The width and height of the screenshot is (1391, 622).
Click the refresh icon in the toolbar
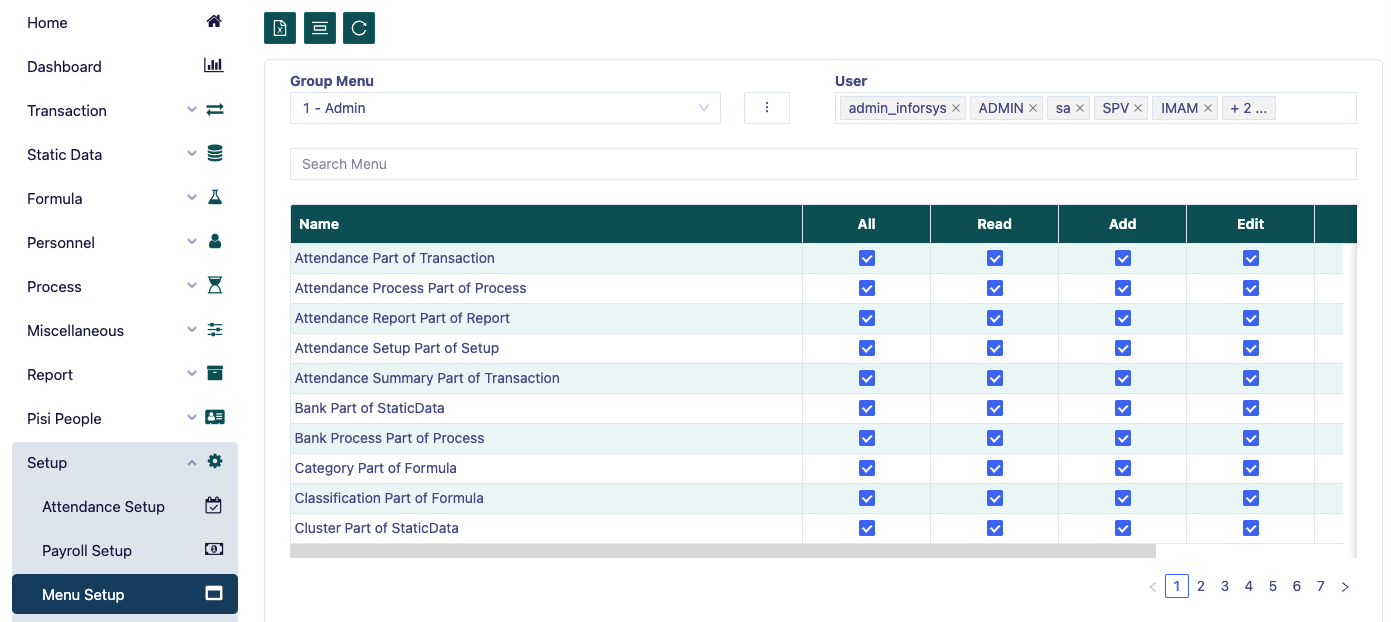[x=359, y=28]
